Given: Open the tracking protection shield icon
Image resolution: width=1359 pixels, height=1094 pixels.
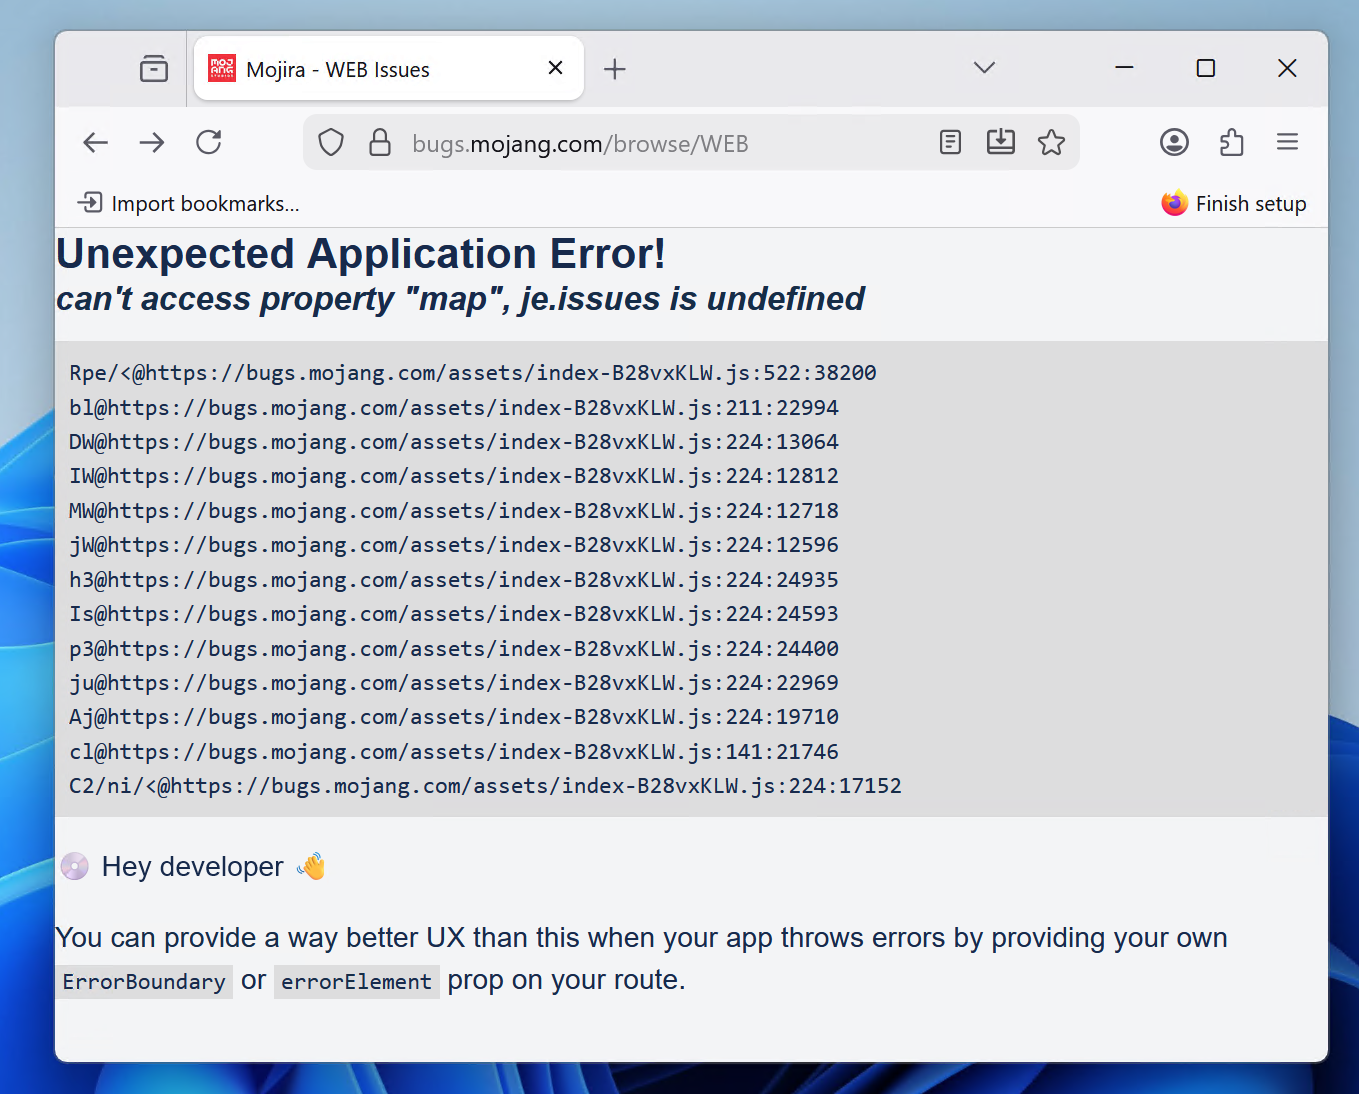Looking at the screenshot, I should (x=331, y=143).
